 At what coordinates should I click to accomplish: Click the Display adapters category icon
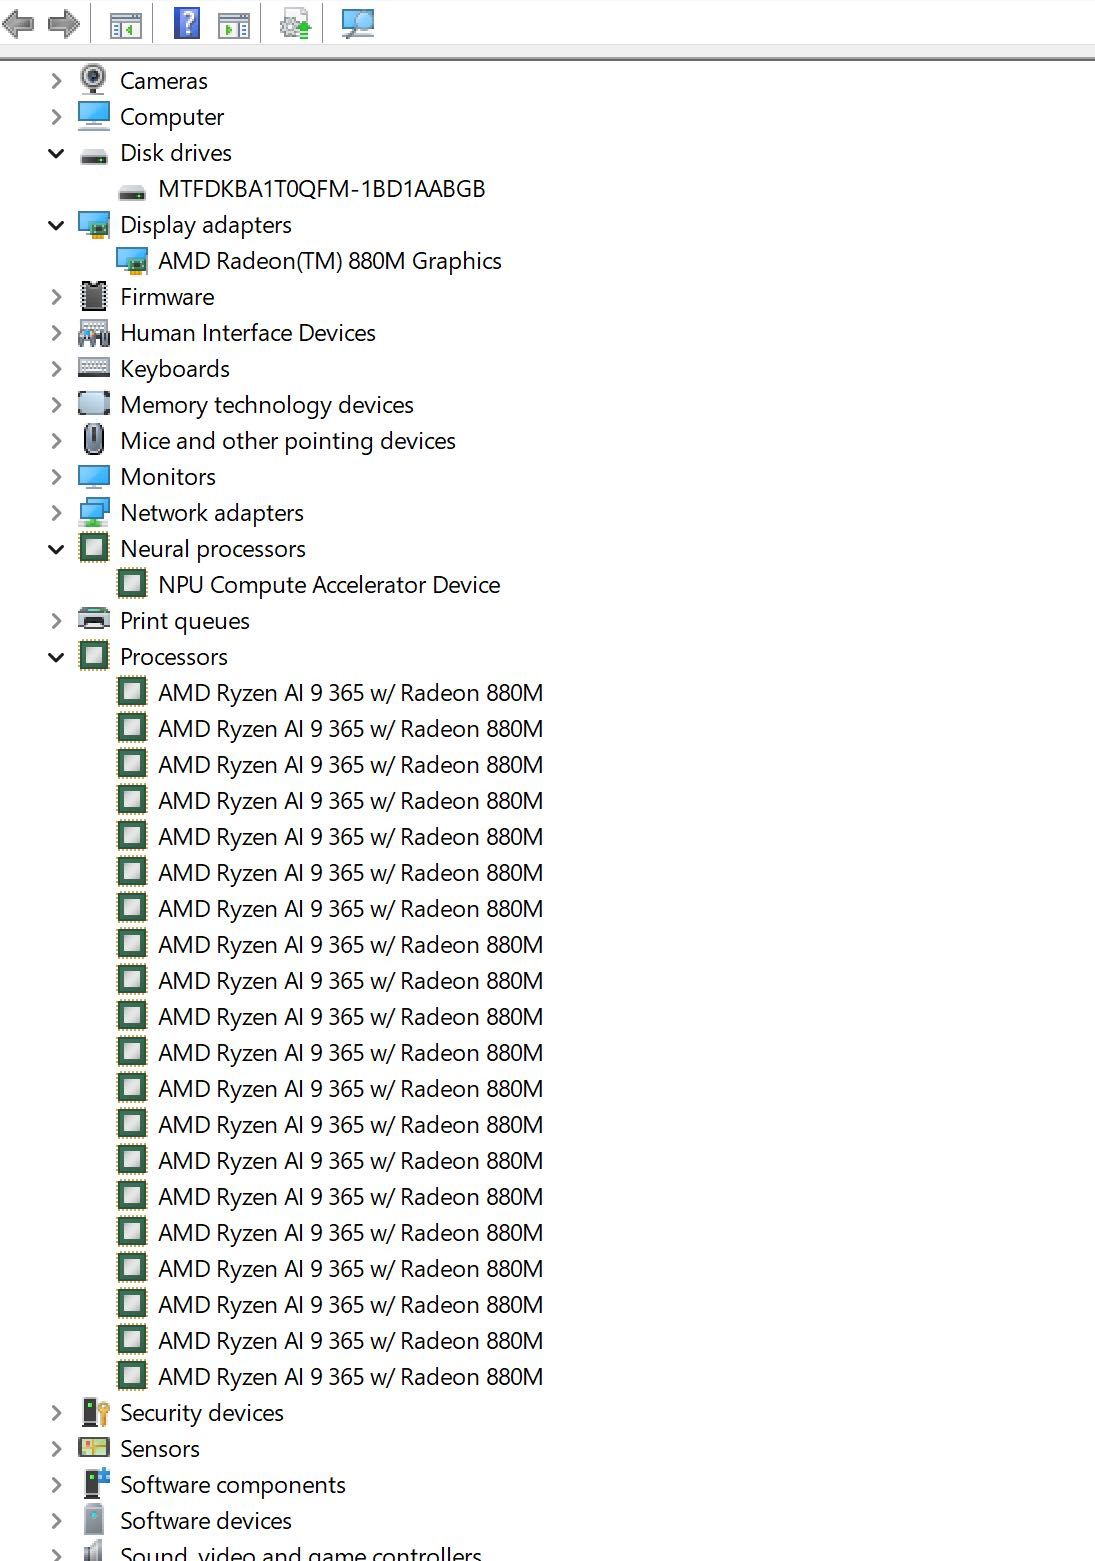click(x=94, y=225)
